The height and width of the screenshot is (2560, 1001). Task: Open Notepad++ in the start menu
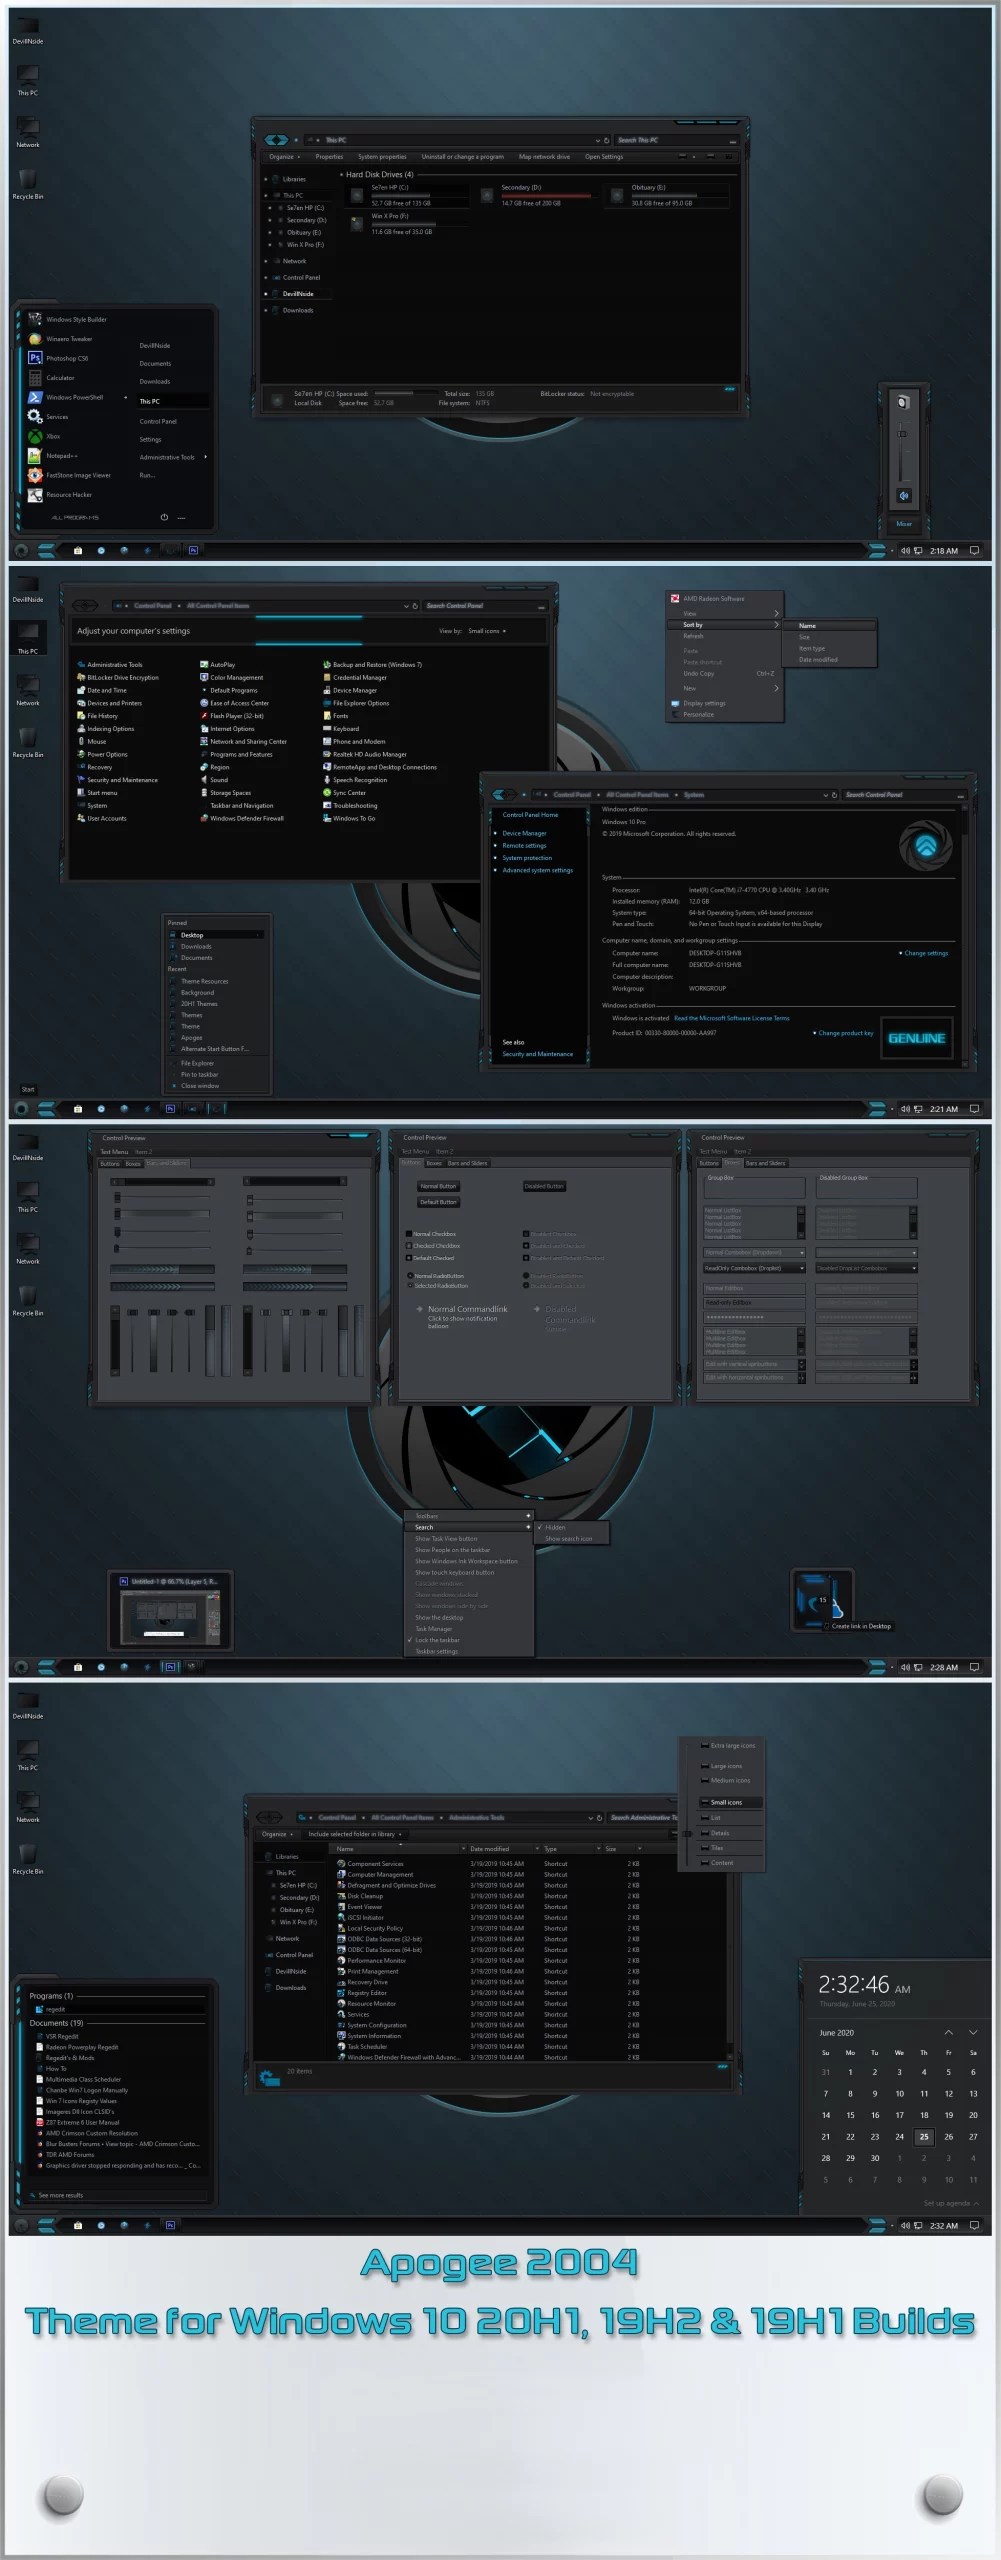tap(54, 456)
